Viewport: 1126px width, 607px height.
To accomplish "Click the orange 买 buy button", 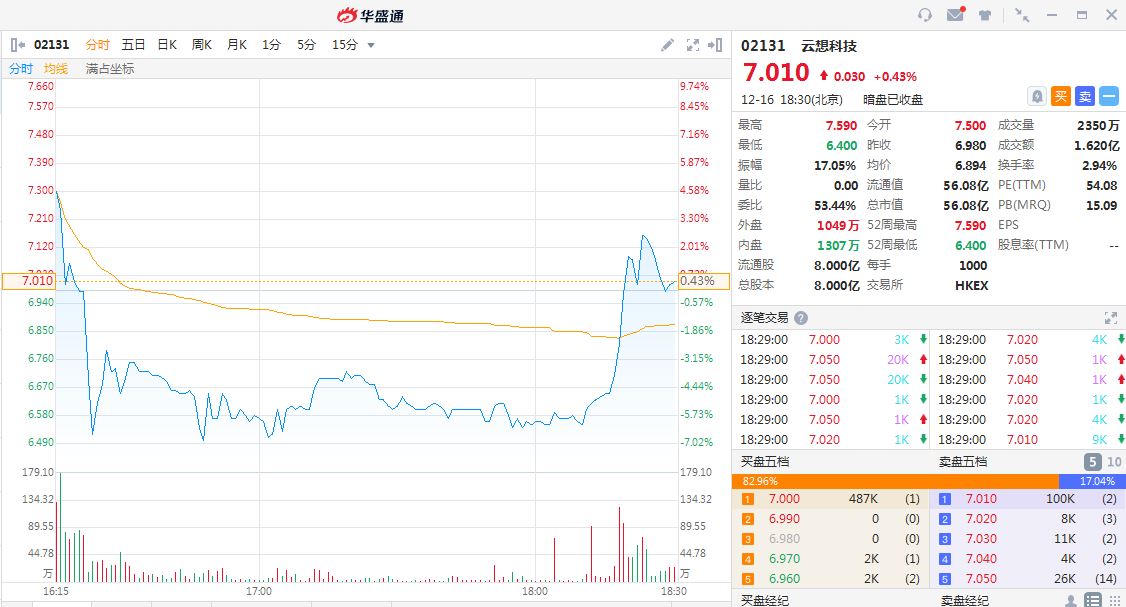I will (x=1061, y=96).
